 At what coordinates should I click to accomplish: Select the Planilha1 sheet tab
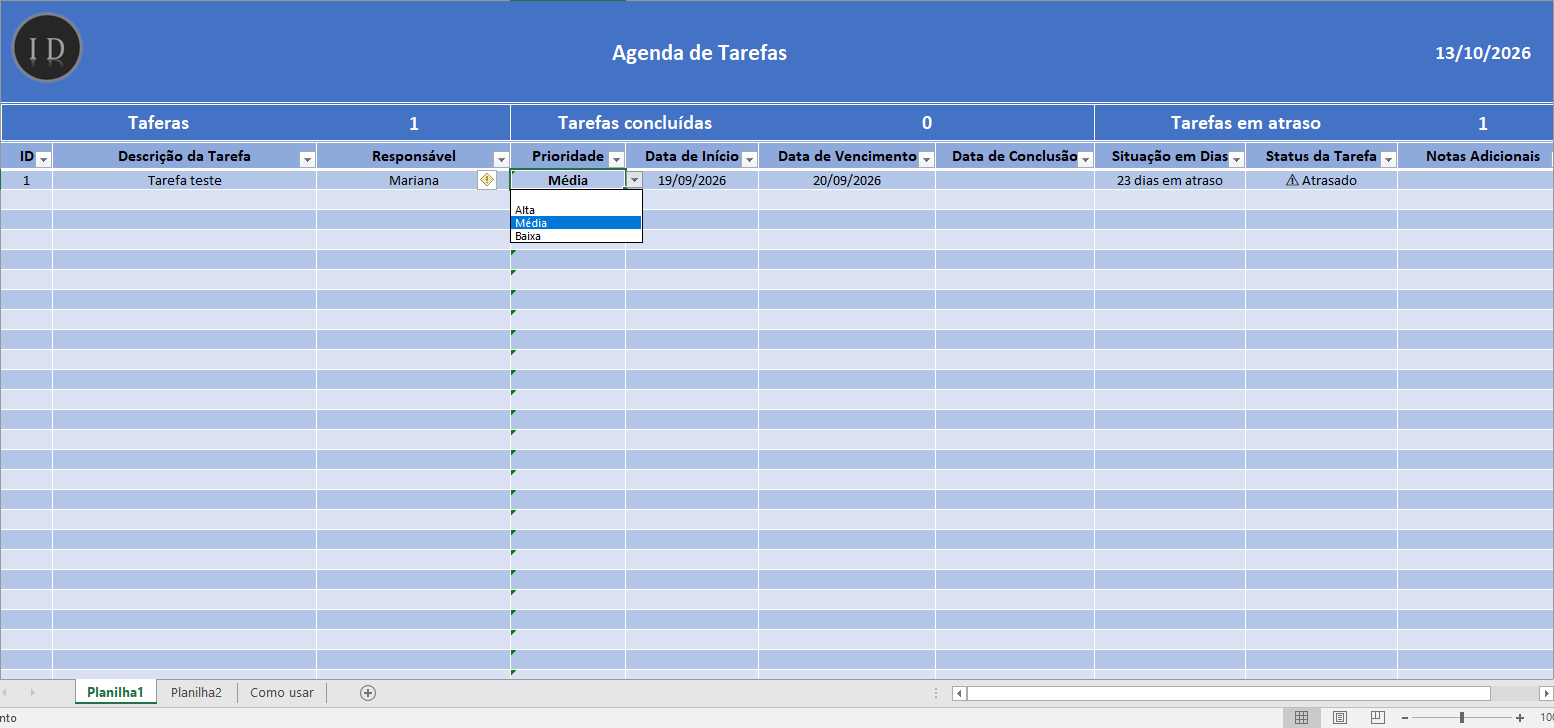click(x=115, y=692)
